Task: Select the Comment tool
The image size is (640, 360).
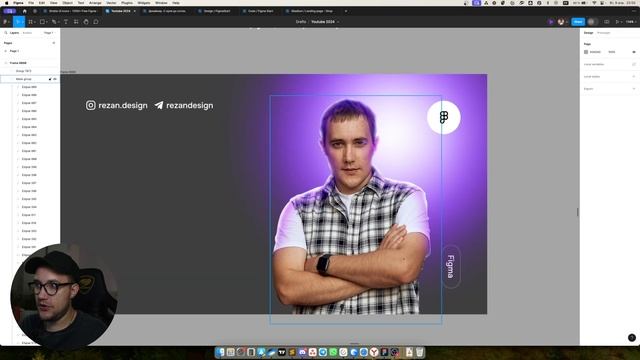Action: pyautogui.click(x=96, y=22)
